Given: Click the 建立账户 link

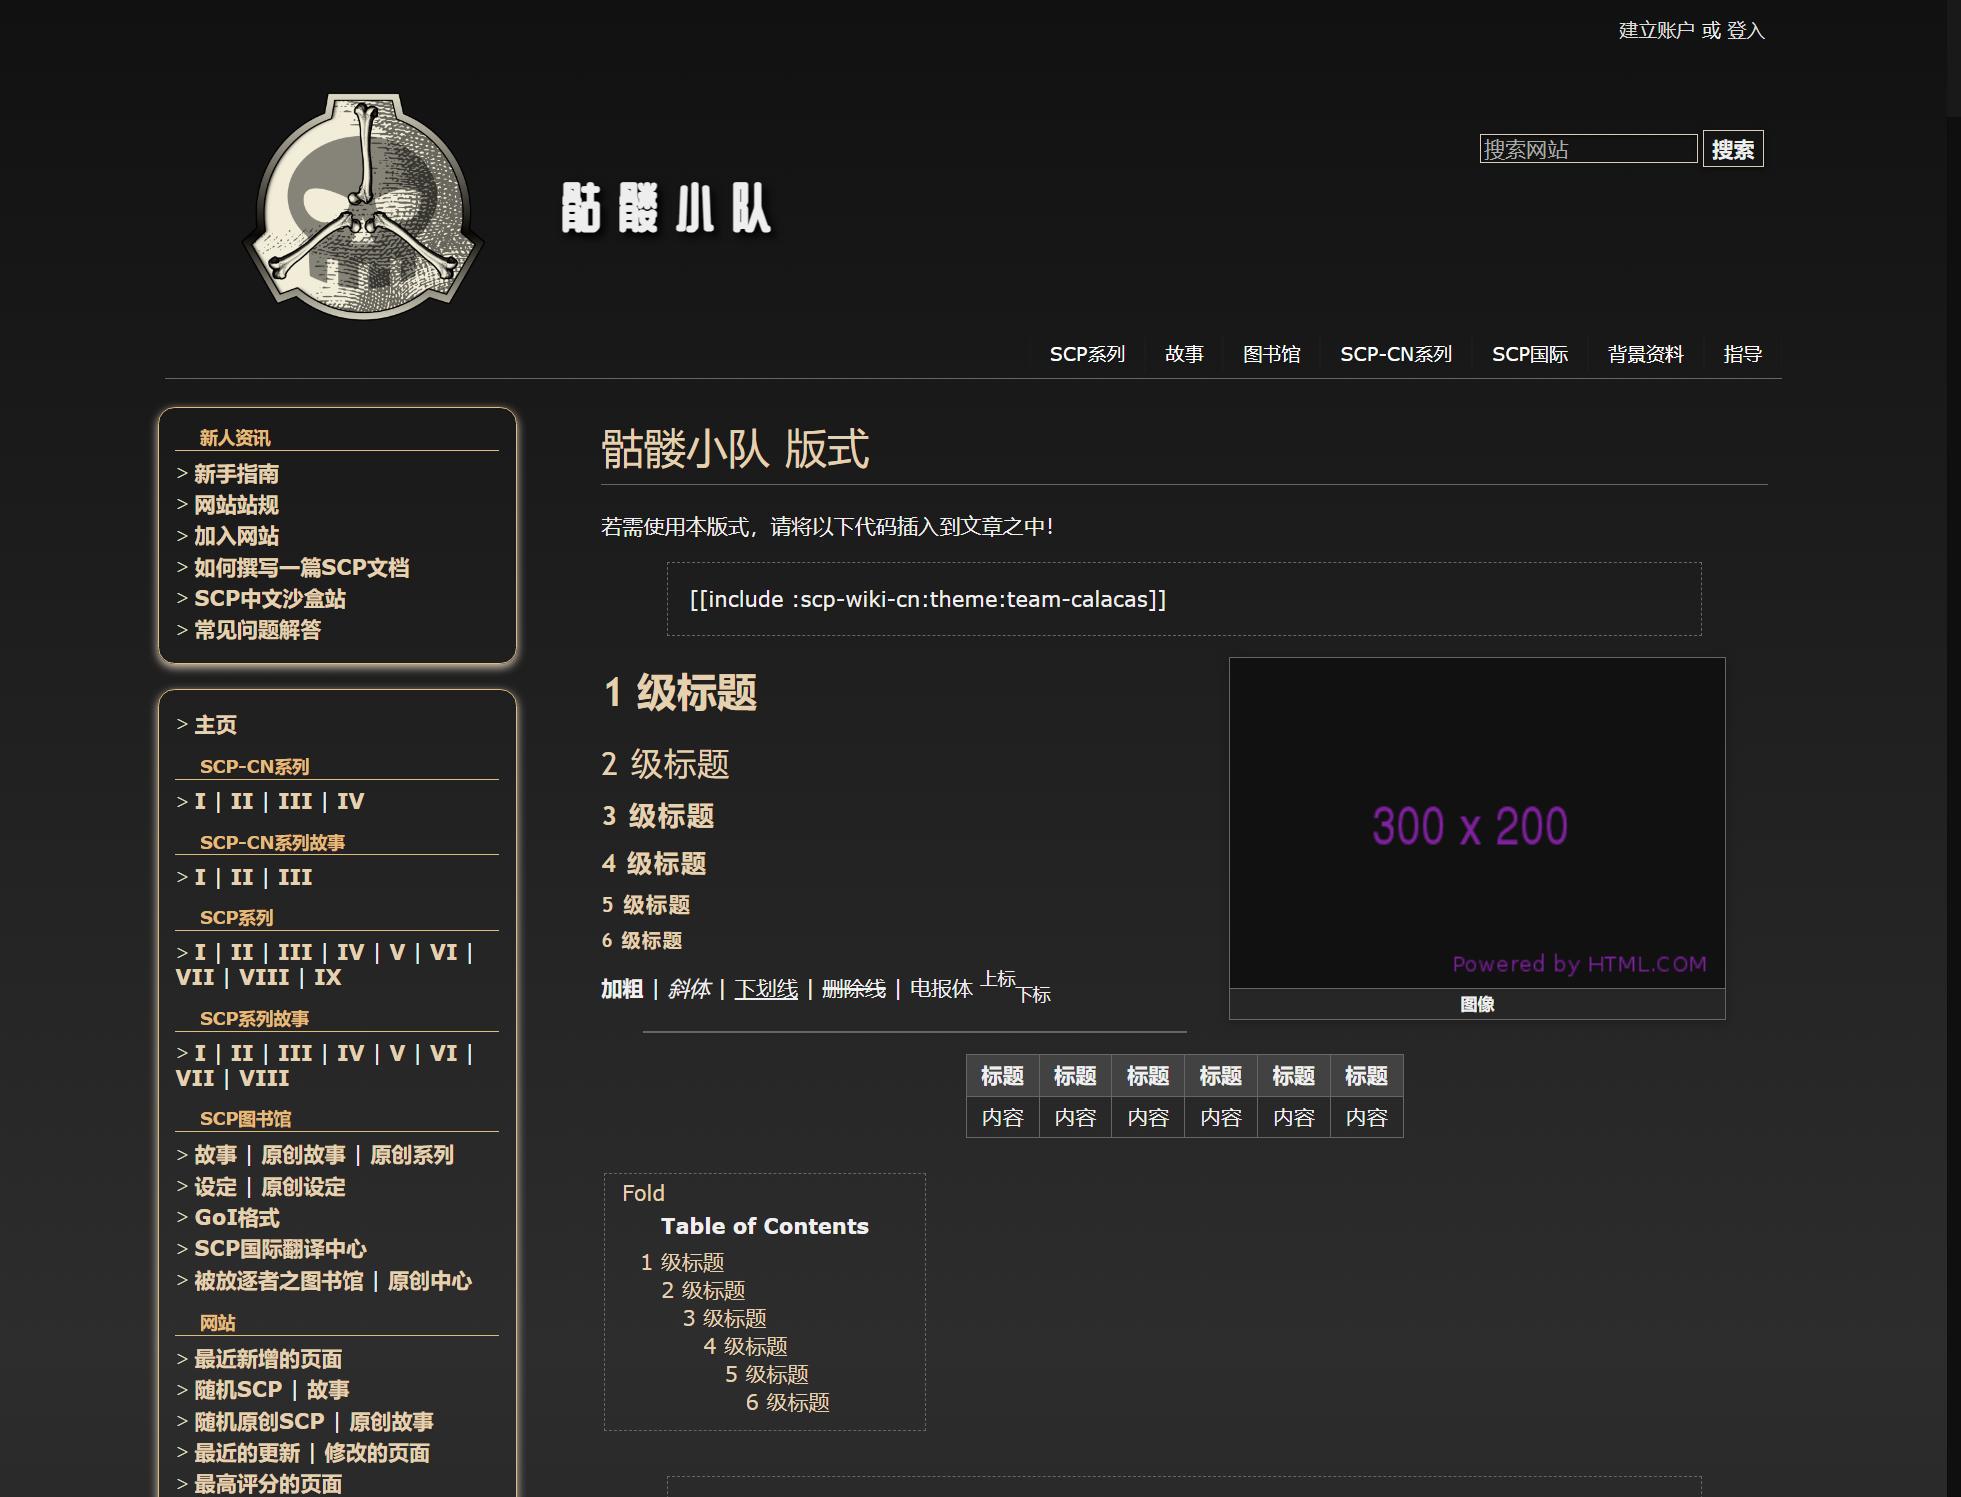Looking at the screenshot, I should [x=1655, y=31].
